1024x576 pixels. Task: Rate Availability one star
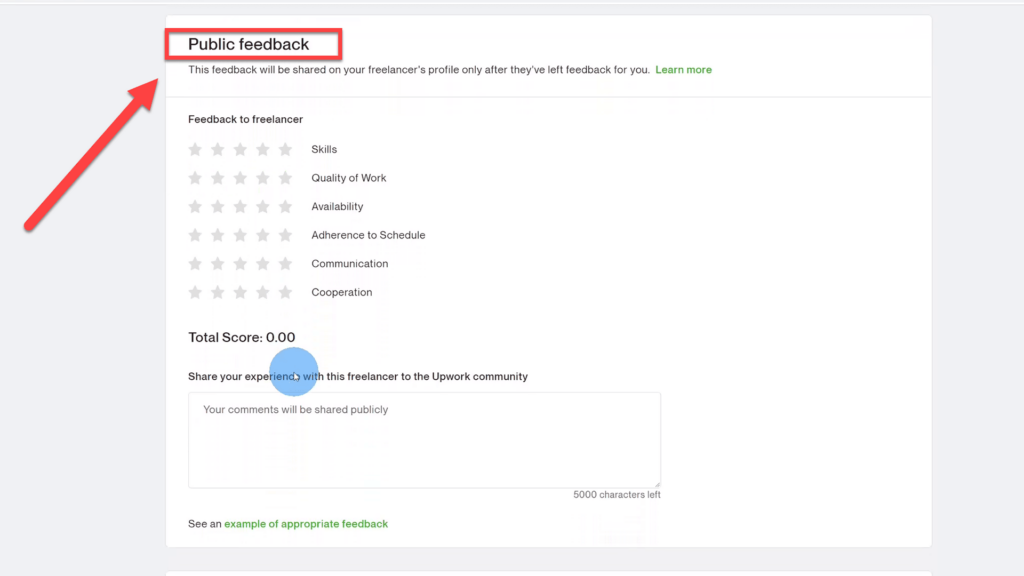(x=195, y=206)
